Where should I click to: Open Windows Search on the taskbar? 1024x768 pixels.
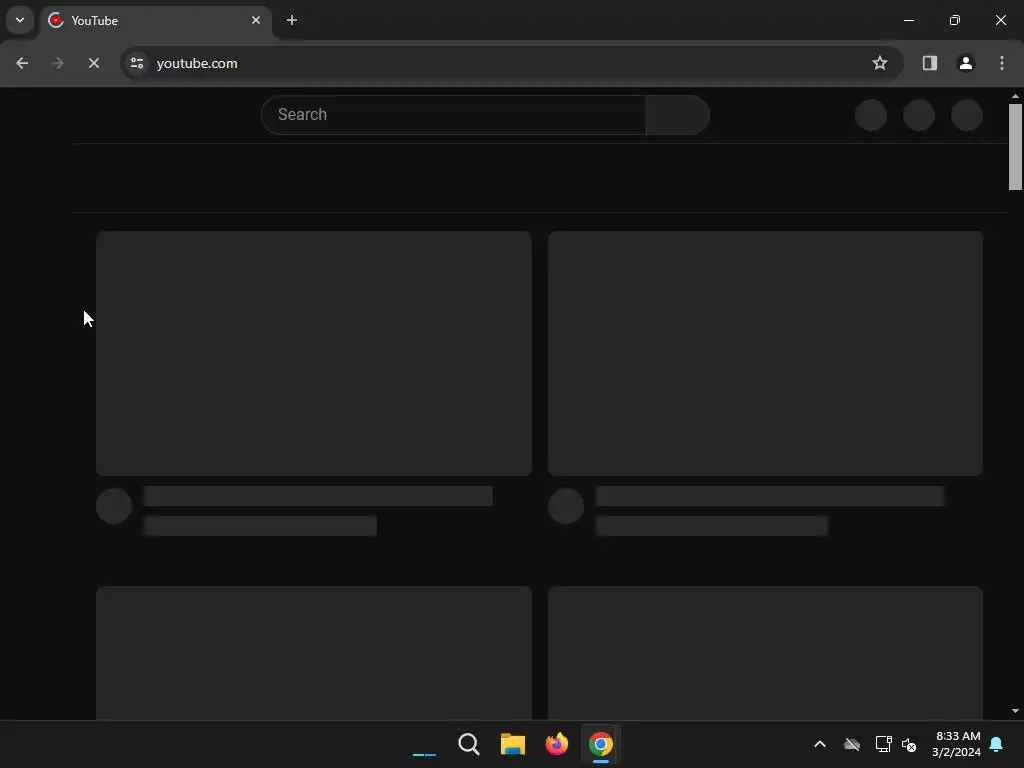click(x=469, y=744)
